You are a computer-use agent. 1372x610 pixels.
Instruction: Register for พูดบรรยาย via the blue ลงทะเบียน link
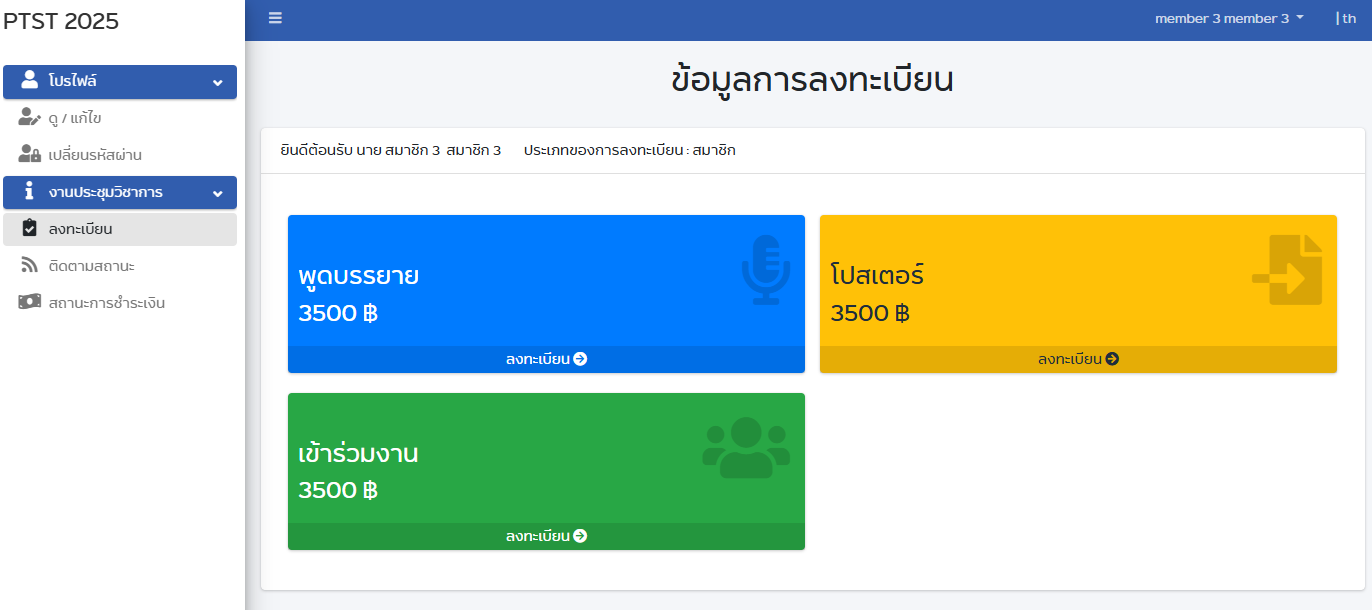pos(546,359)
